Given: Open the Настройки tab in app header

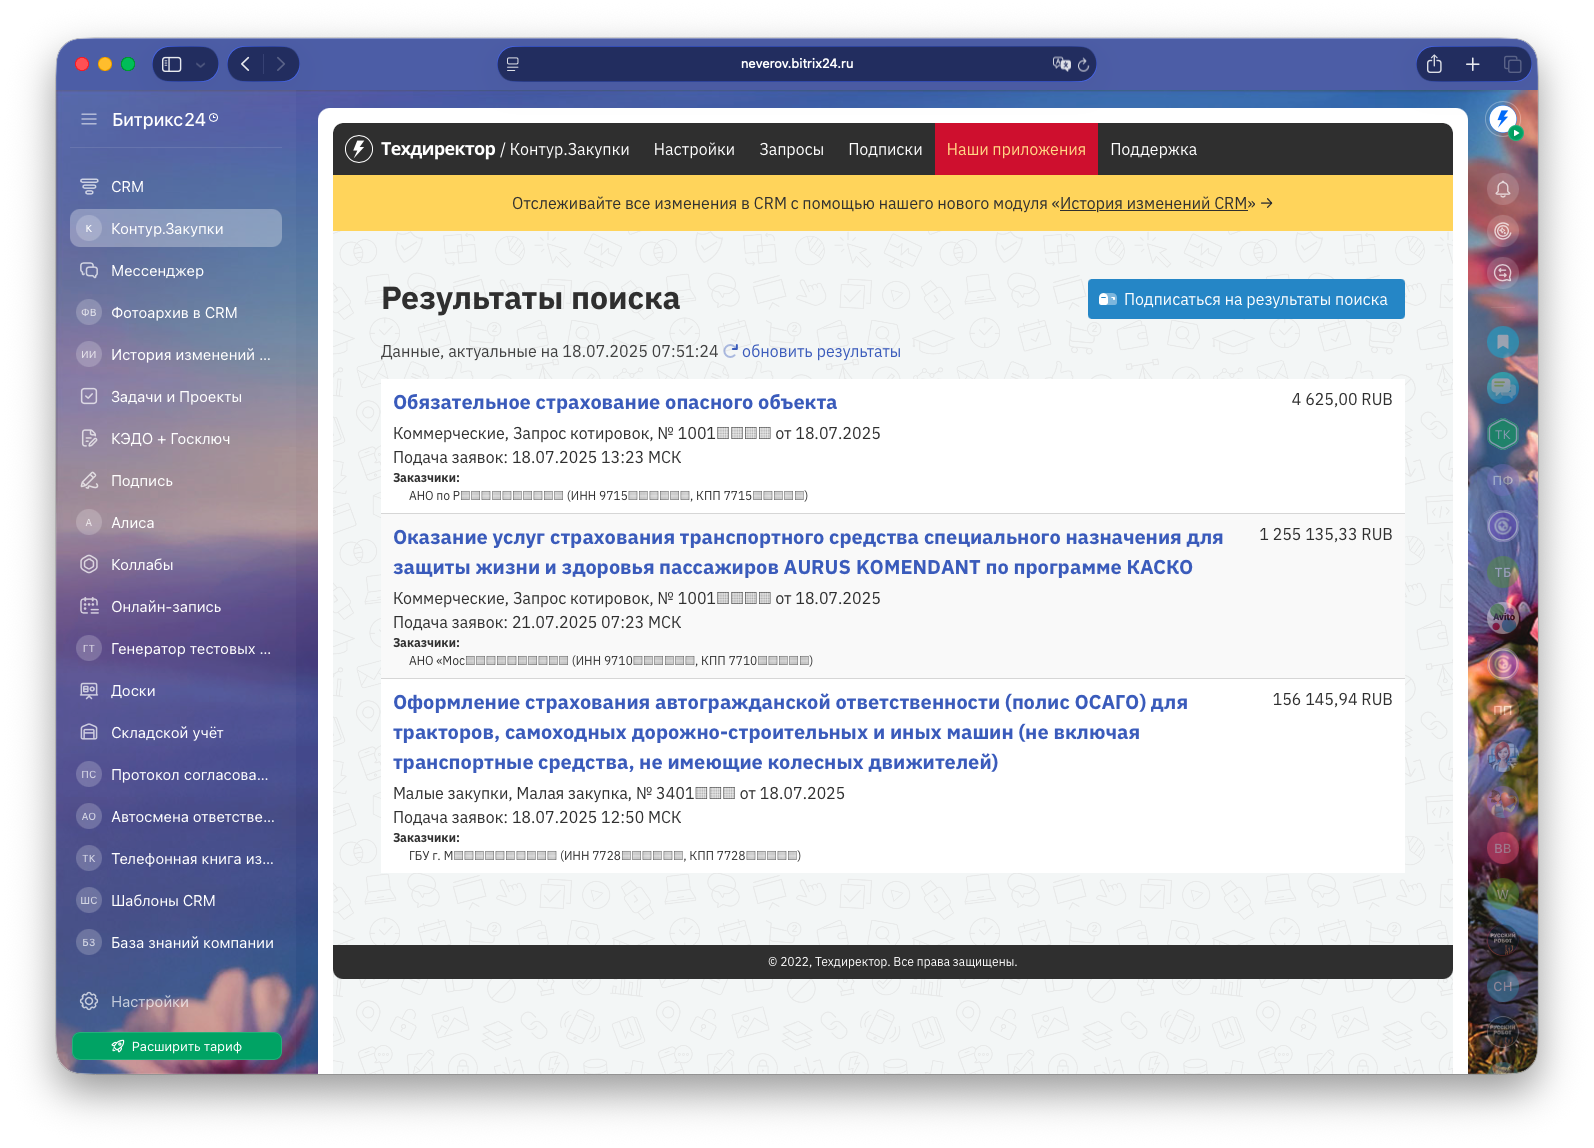Looking at the screenshot, I should point(694,149).
